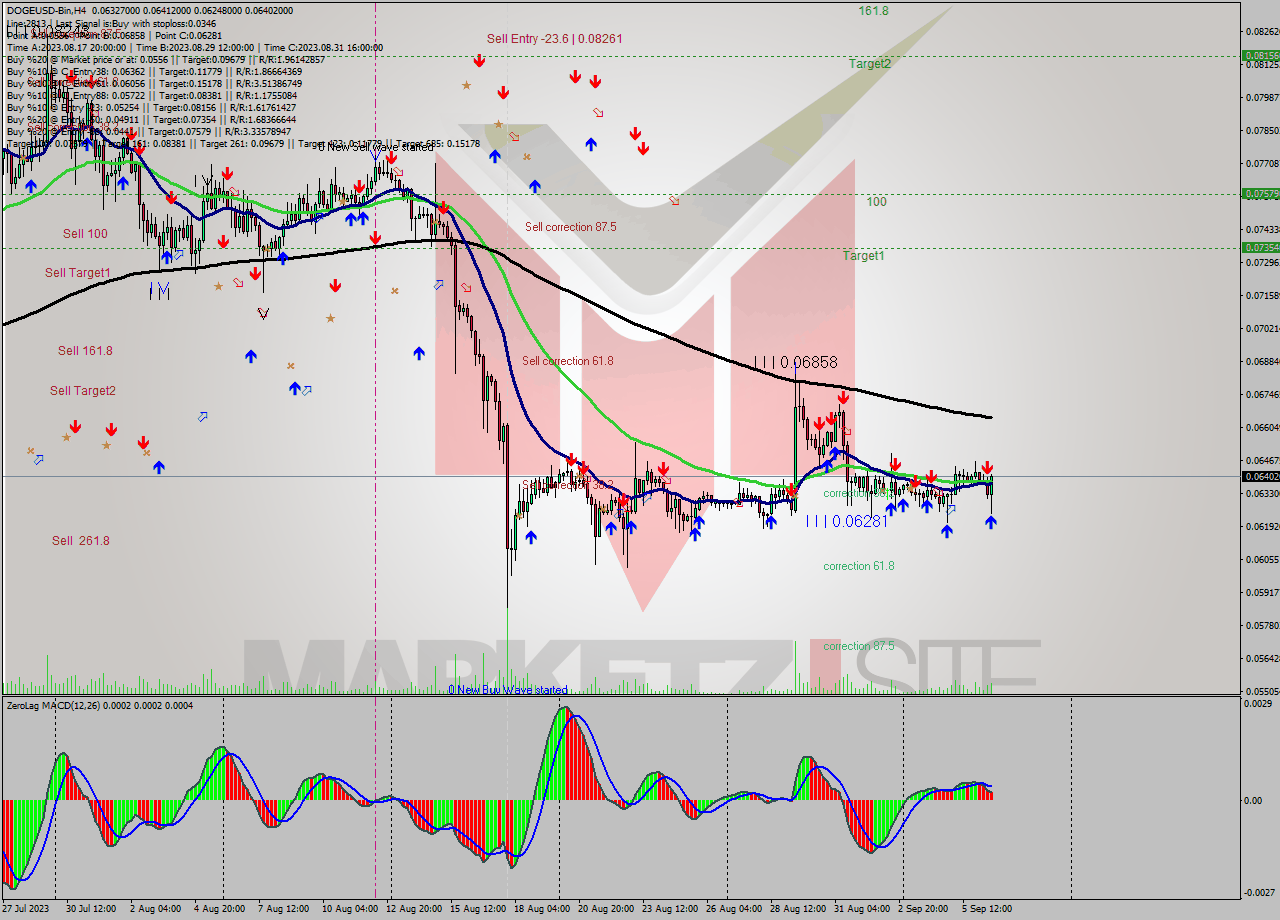Screen dimensions: 1280x920
Task: Click the green 'correction 87.5' label
Action: pos(859,646)
